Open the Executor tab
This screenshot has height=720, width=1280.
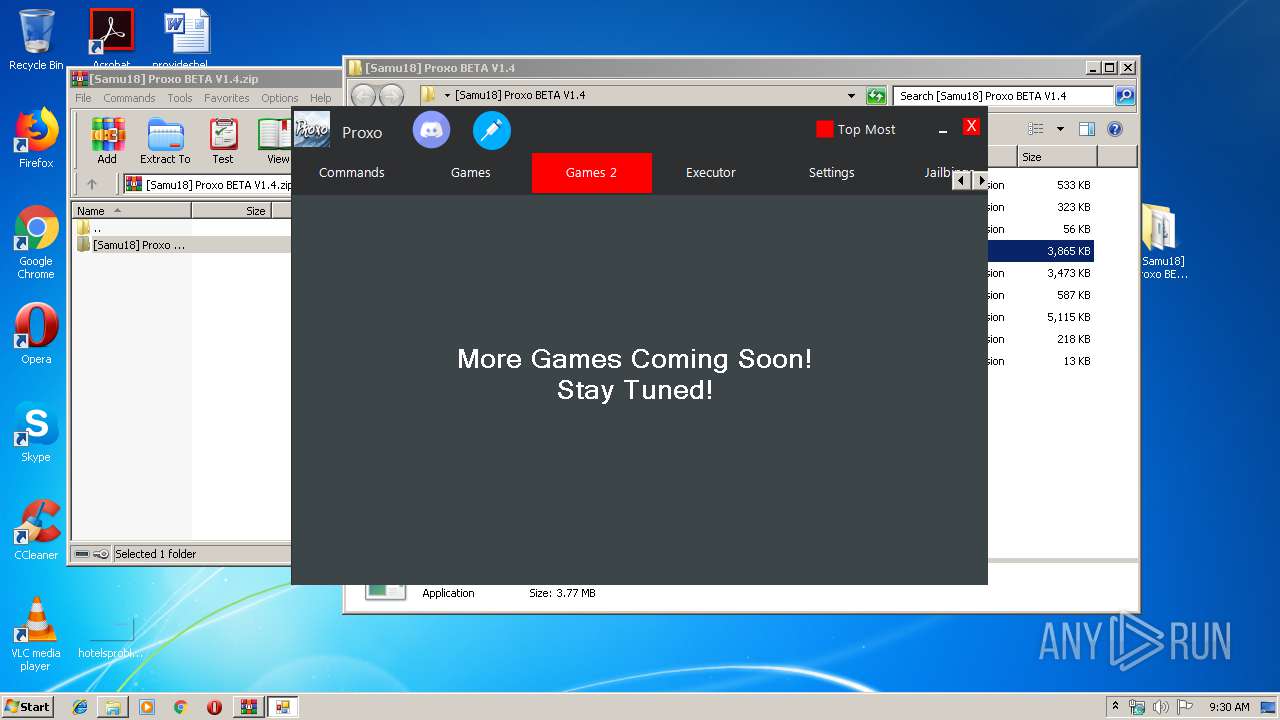[x=711, y=172]
